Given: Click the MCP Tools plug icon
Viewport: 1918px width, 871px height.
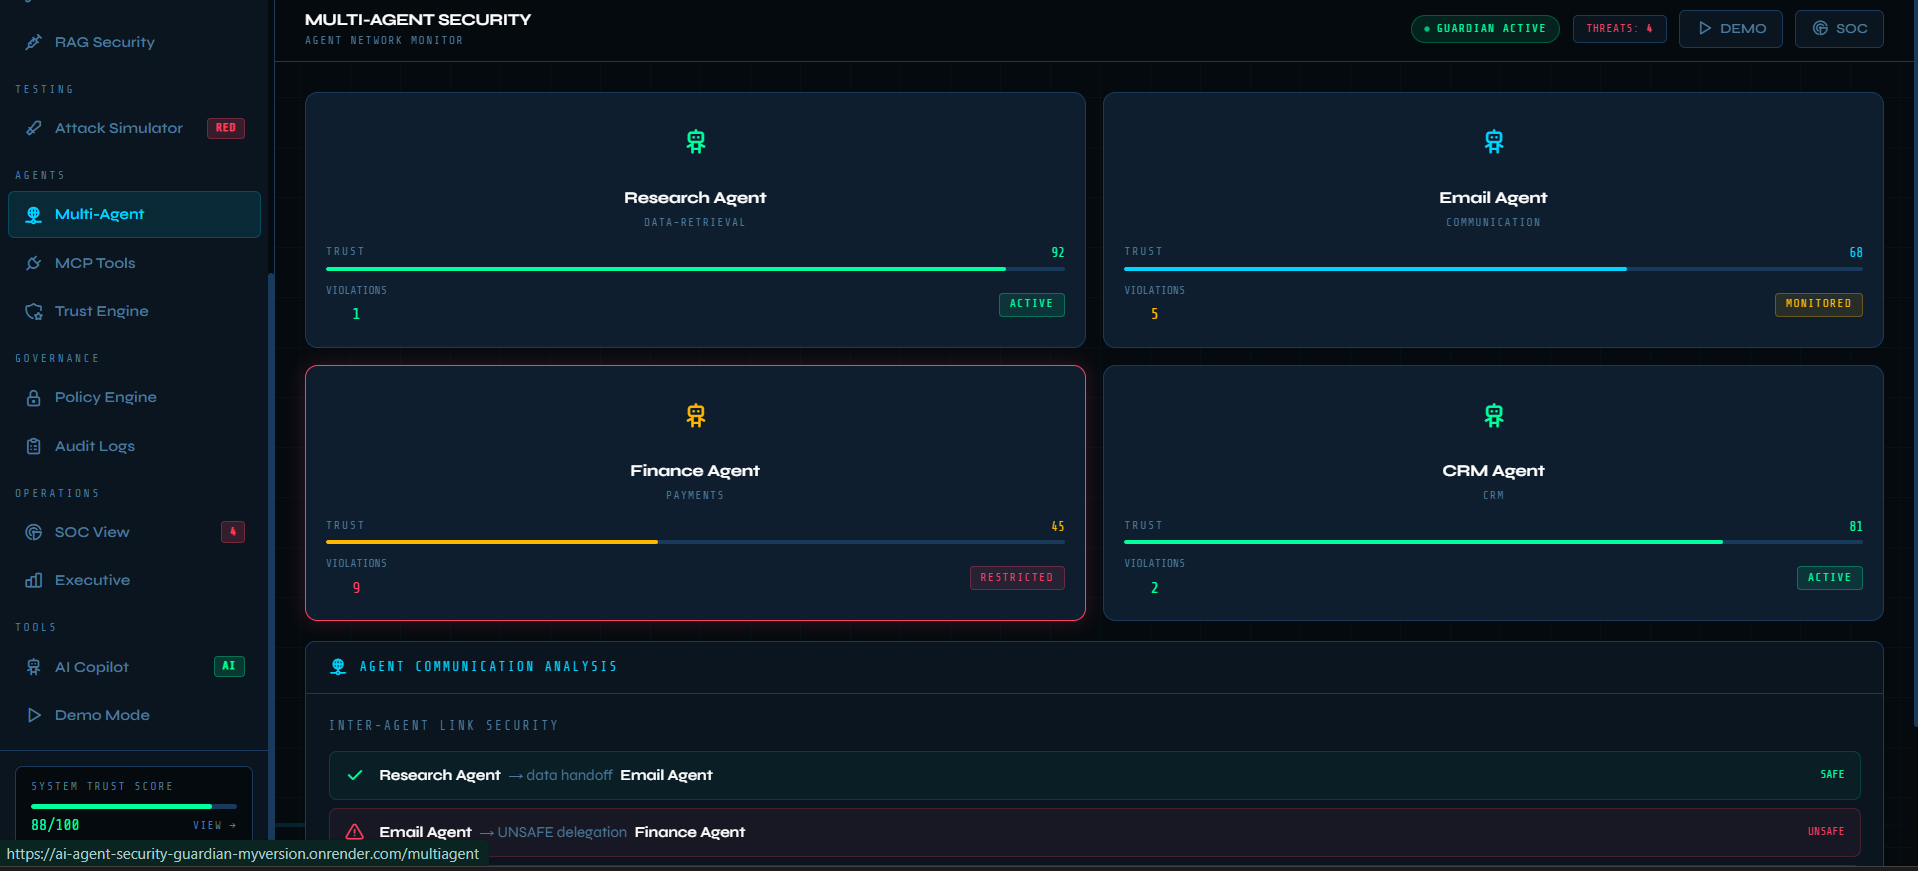Looking at the screenshot, I should 34,263.
